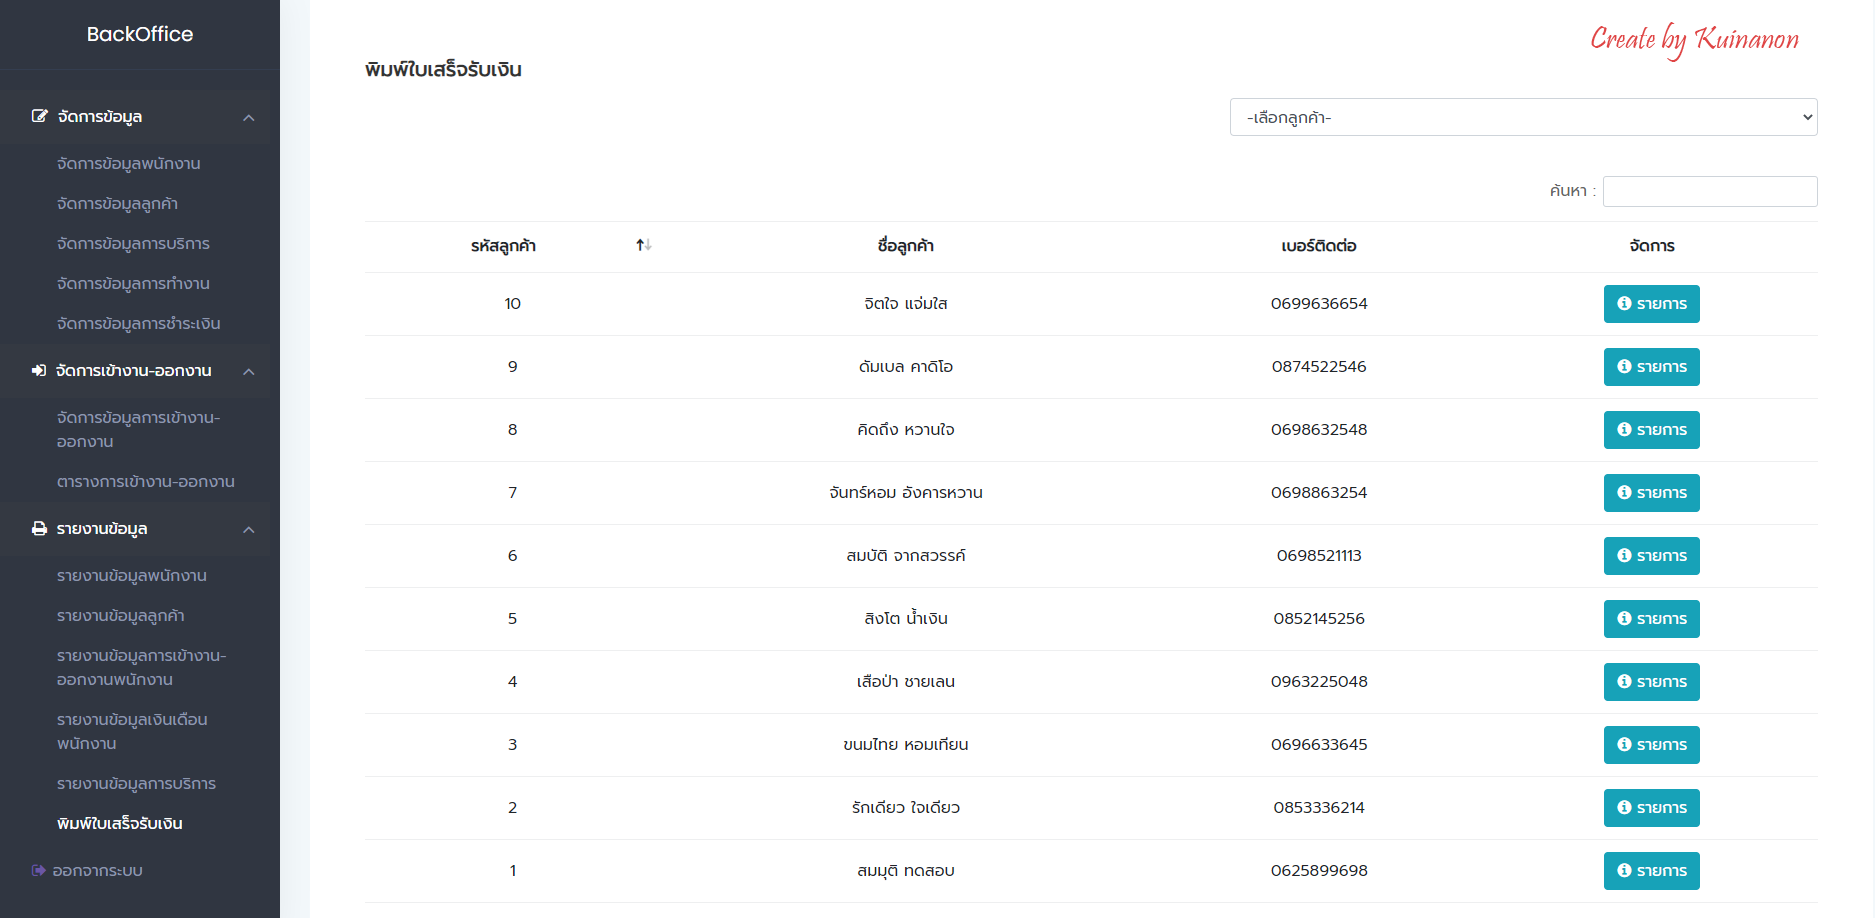Click the BackOffice brand title link
Image resolution: width=1875 pixels, height=918 pixels.
tap(140, 34)
